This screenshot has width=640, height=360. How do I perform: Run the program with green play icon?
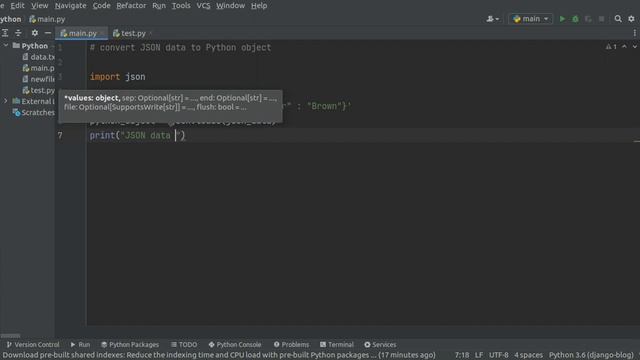[x=562, y=19]
